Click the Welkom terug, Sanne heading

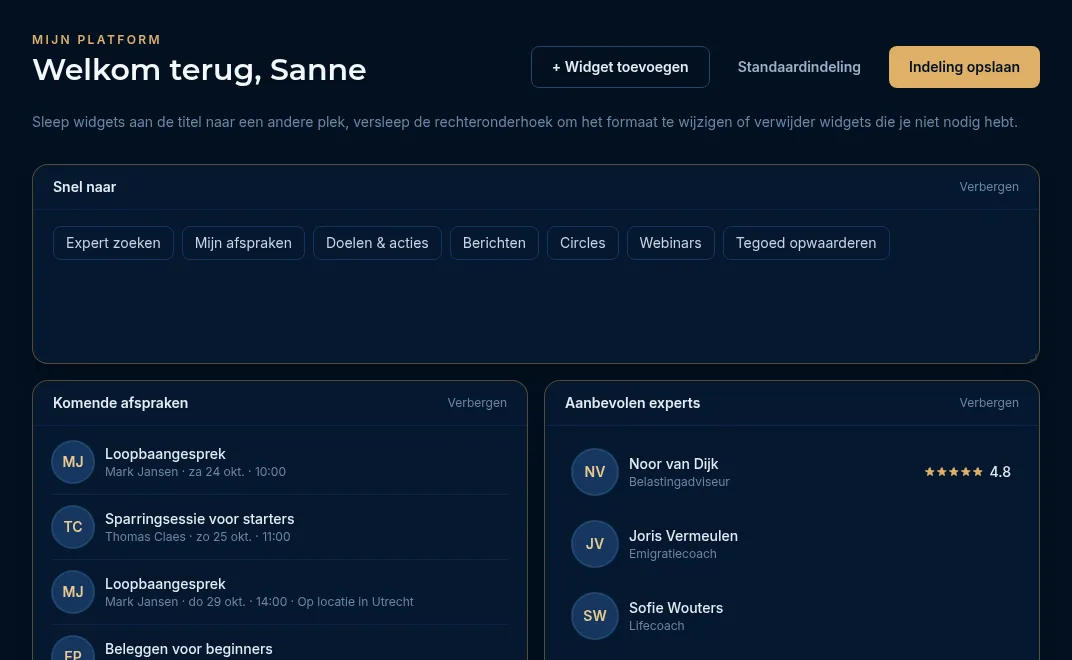coord(199,70)
